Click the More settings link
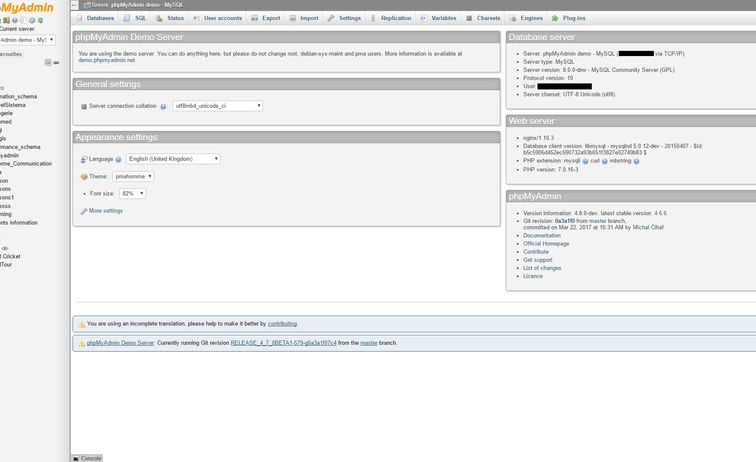This screenshot has height=462, width=756. tap(106, 211)
